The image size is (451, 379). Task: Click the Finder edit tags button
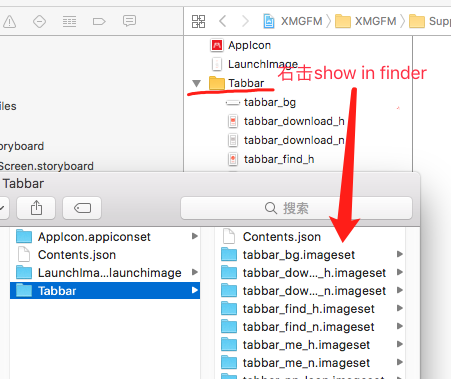(82, 208)
